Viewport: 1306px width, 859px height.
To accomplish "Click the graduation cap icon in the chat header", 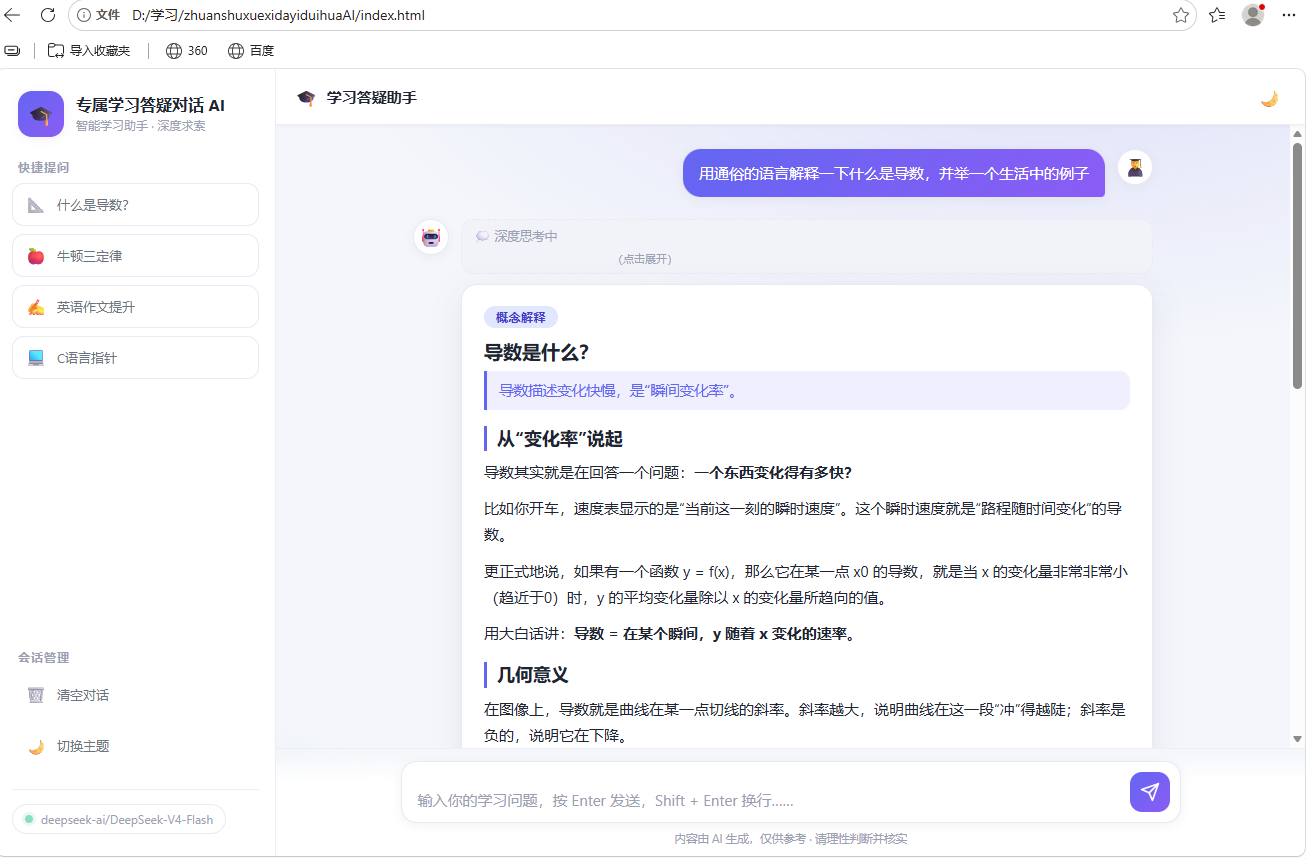I will click(x=306, y=98).
